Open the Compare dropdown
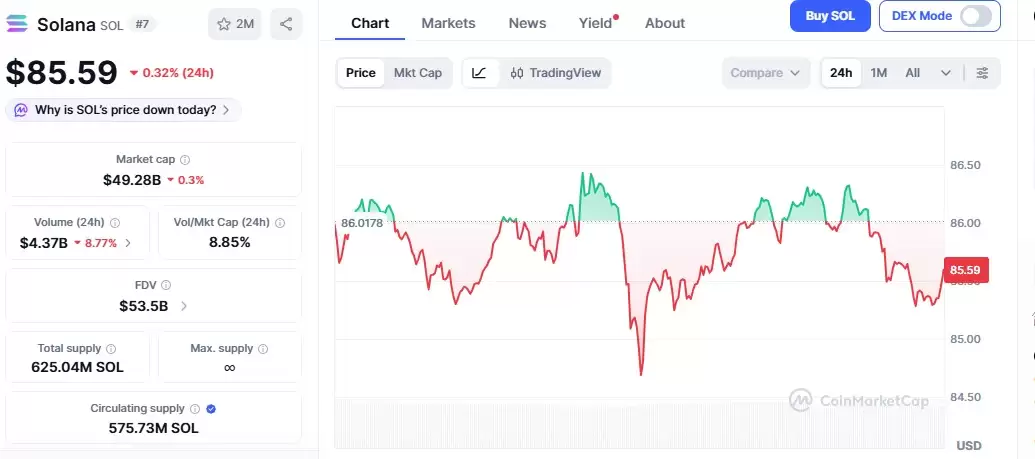 pos(765,73)
